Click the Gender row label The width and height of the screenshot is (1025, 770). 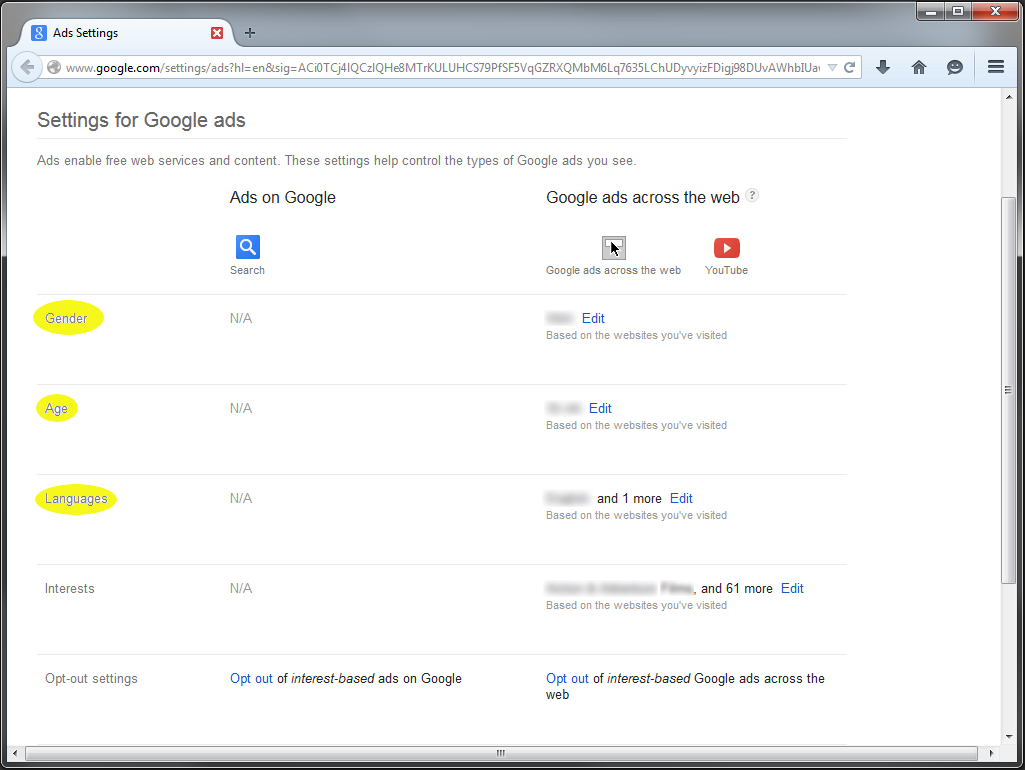[x=66, y=318]
